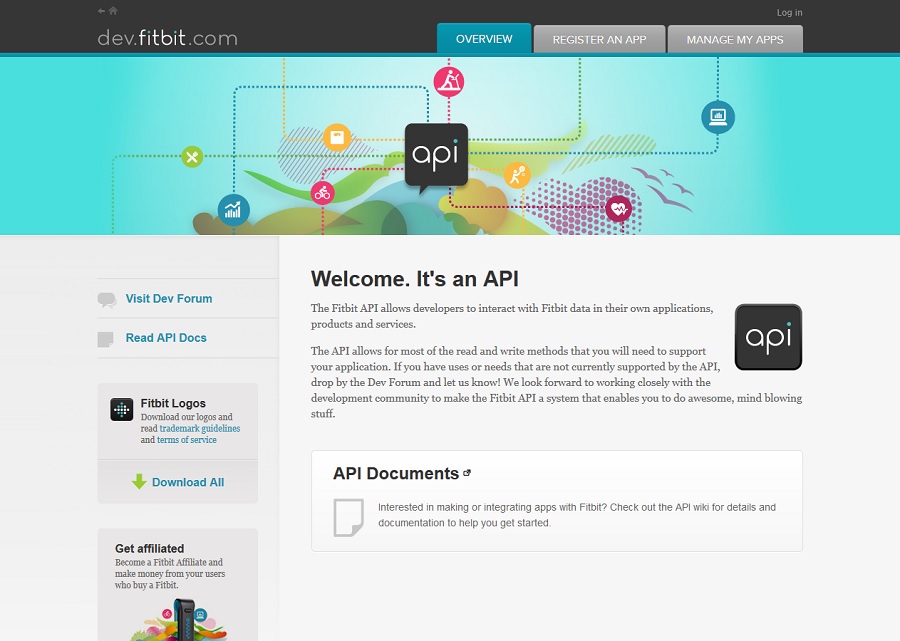Open the Register an App tab
900x641 pixels.
pos(599,40)
